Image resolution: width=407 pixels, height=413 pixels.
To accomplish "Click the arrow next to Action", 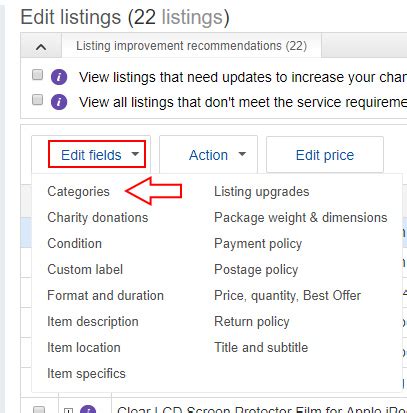I will point(242,154).
